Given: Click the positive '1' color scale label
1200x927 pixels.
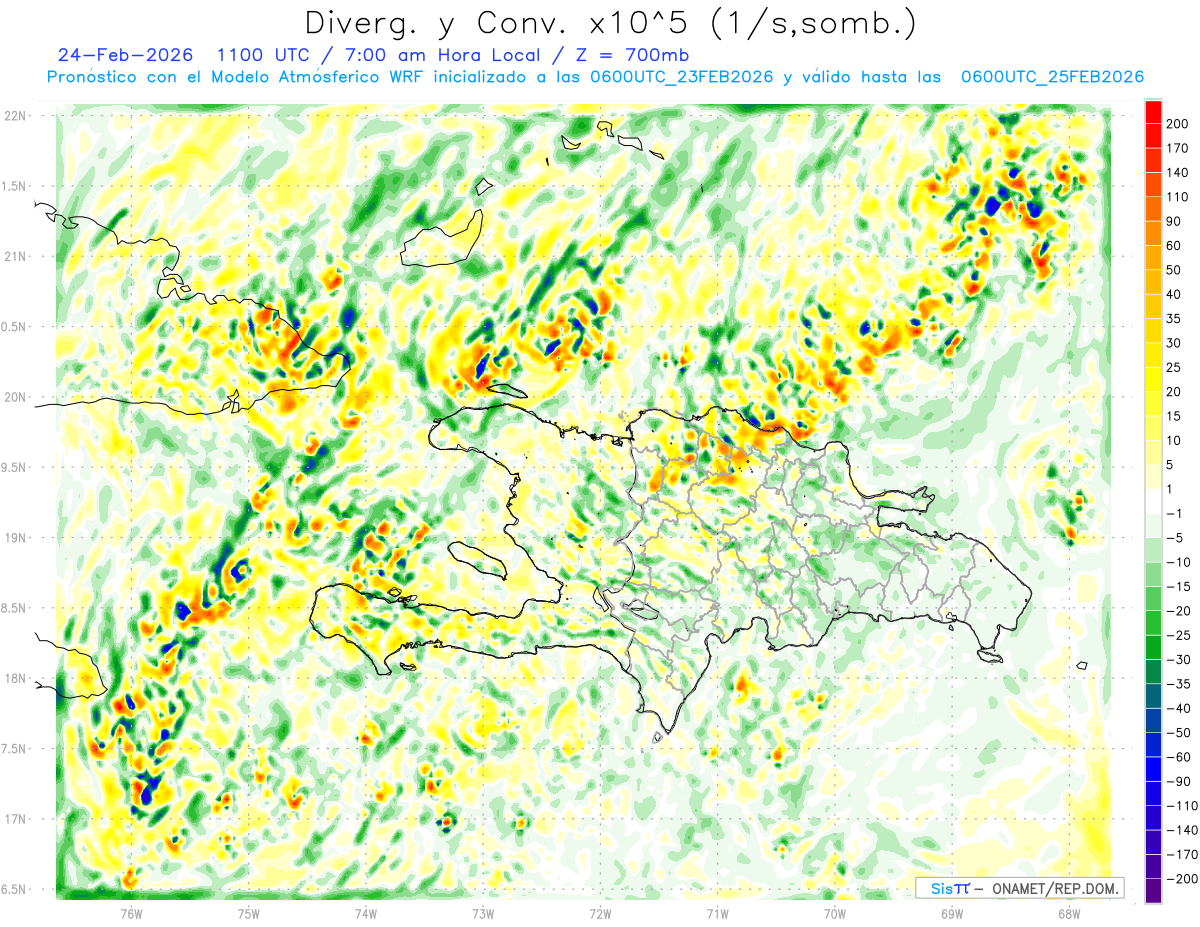Looking at the screenshot, I should pyautogui.click(x=1171, y=489).
